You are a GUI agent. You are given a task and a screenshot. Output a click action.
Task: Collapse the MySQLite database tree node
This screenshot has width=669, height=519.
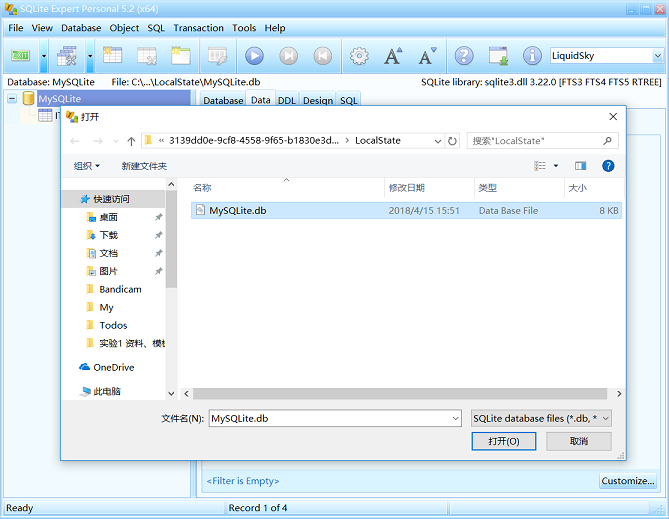(x=12, y=99)
